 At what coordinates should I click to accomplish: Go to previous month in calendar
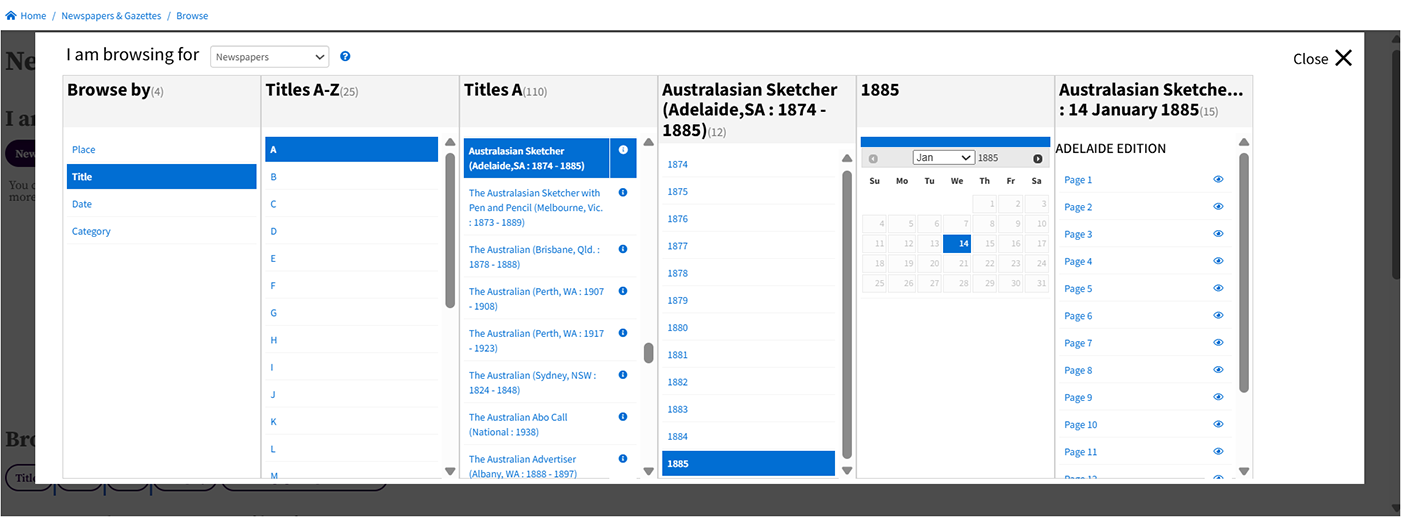click(873, 159)
